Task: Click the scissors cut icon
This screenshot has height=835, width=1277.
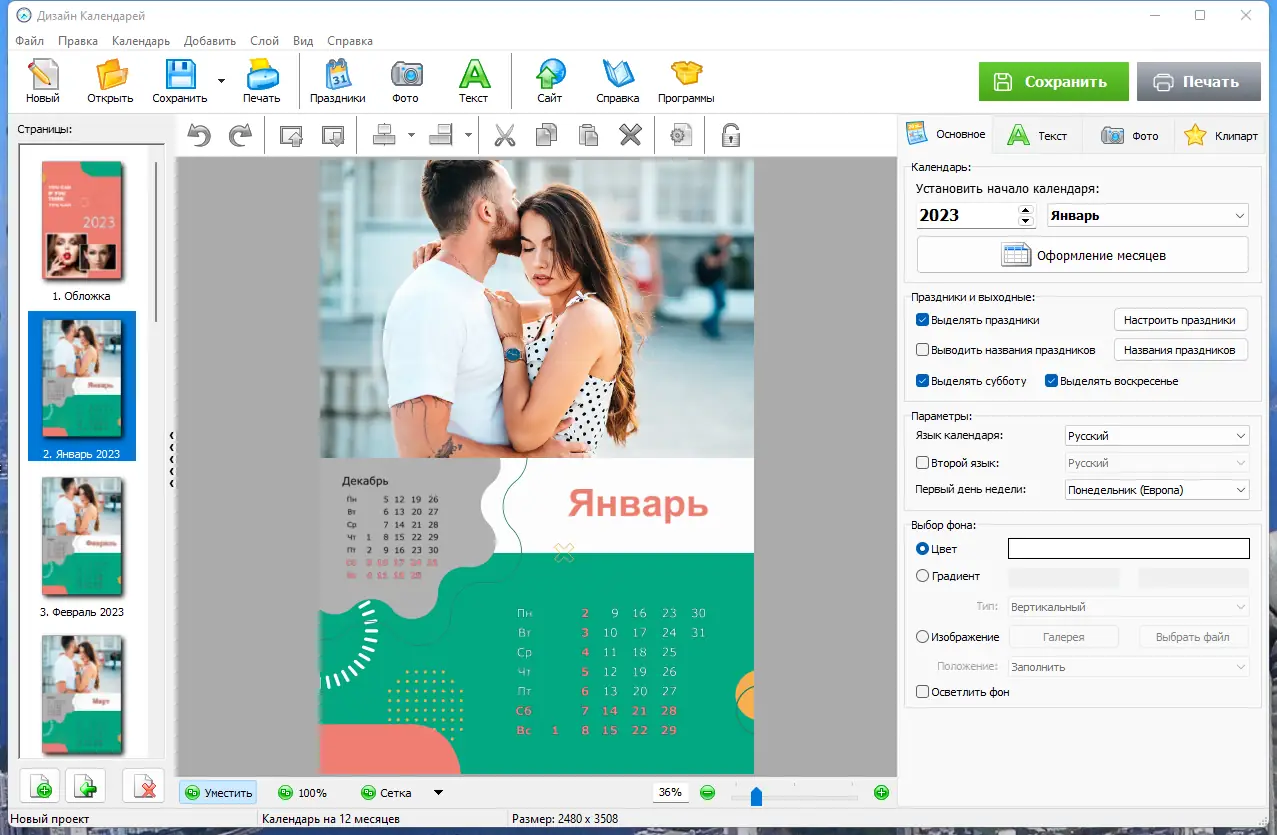Action: click(505, 135)
